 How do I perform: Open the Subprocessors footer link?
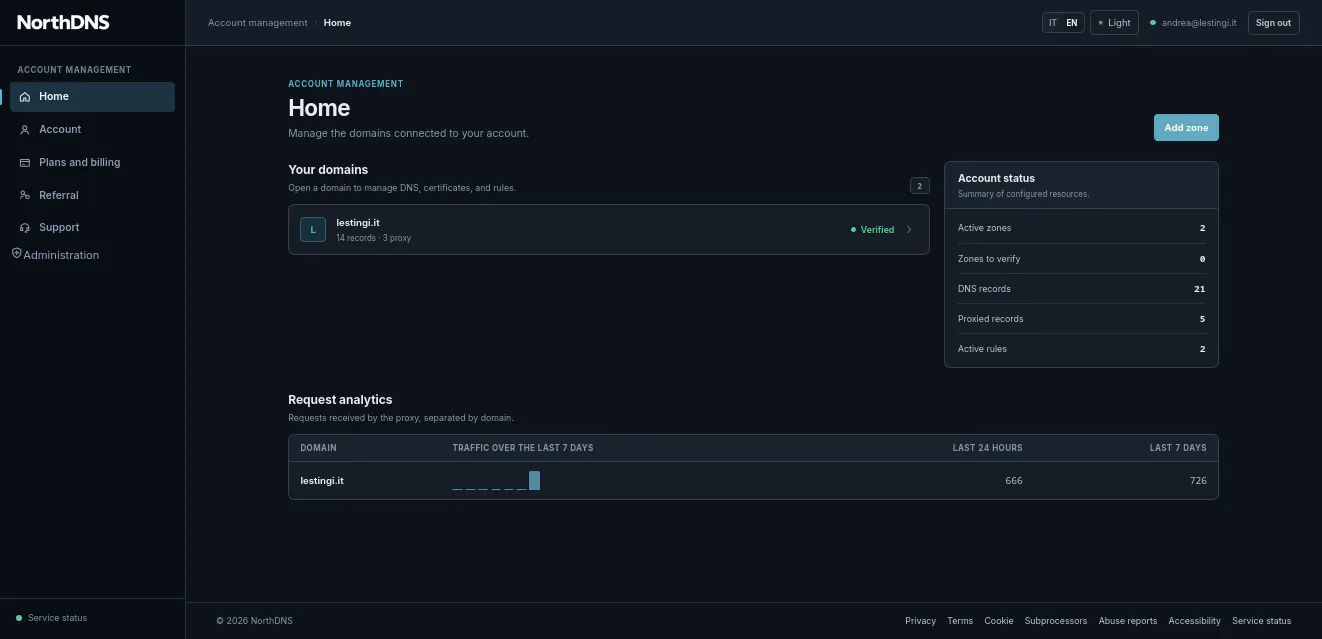1056,621
